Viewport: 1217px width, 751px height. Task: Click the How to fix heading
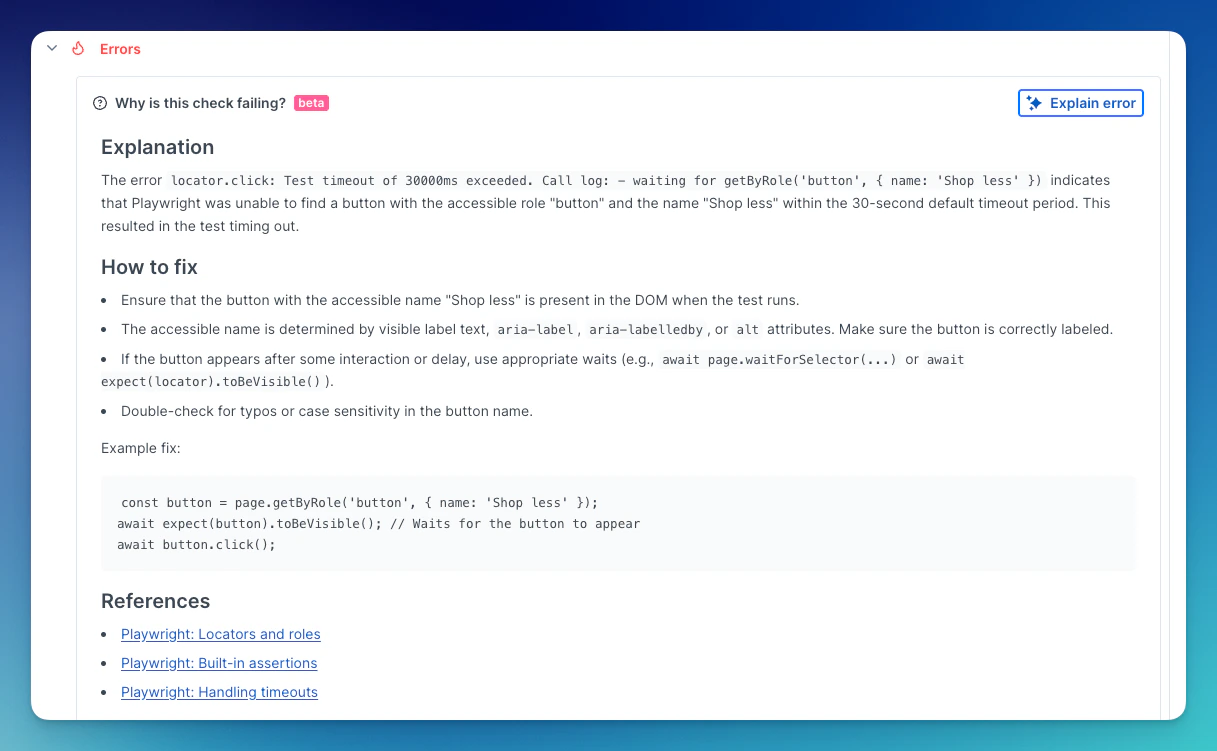click(149, 267)
